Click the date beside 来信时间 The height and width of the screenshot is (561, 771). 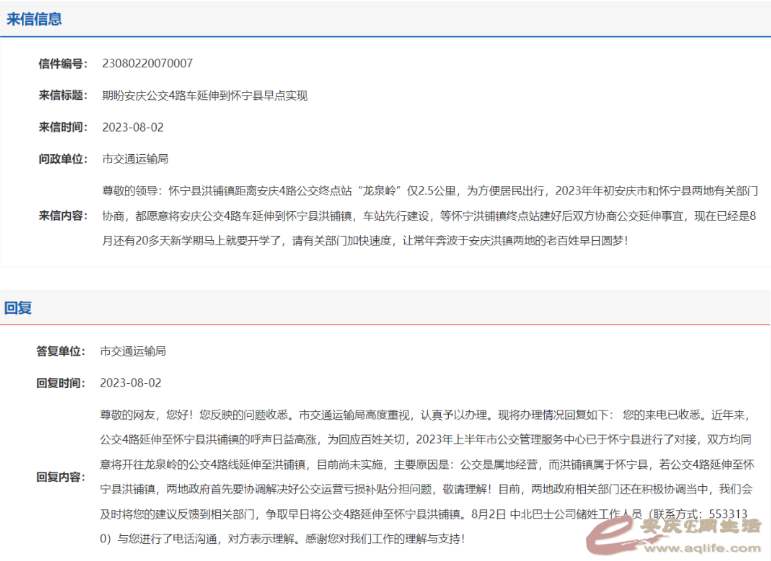tap(132, 127)
